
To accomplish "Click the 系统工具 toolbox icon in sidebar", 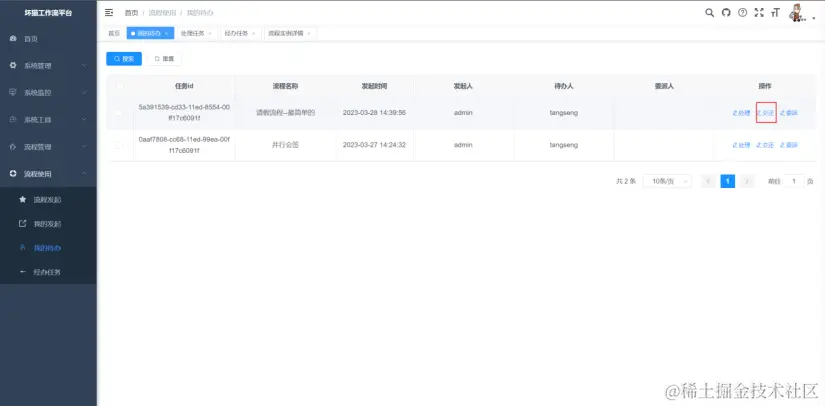I will click(x=13, y=120).
